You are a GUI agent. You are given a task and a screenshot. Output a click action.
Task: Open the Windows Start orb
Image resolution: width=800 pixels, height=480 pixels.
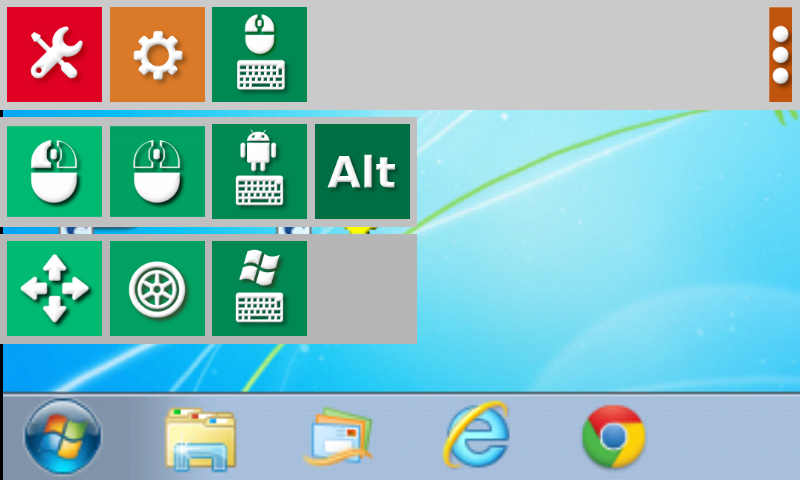click(63, 437)
